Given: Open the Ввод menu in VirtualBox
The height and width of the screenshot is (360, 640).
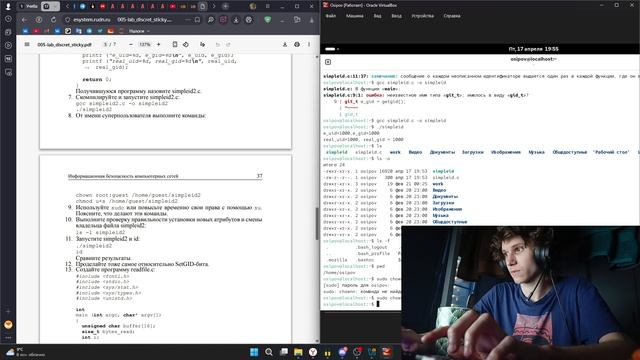Looking at the screenshot, I should [396, 16].
